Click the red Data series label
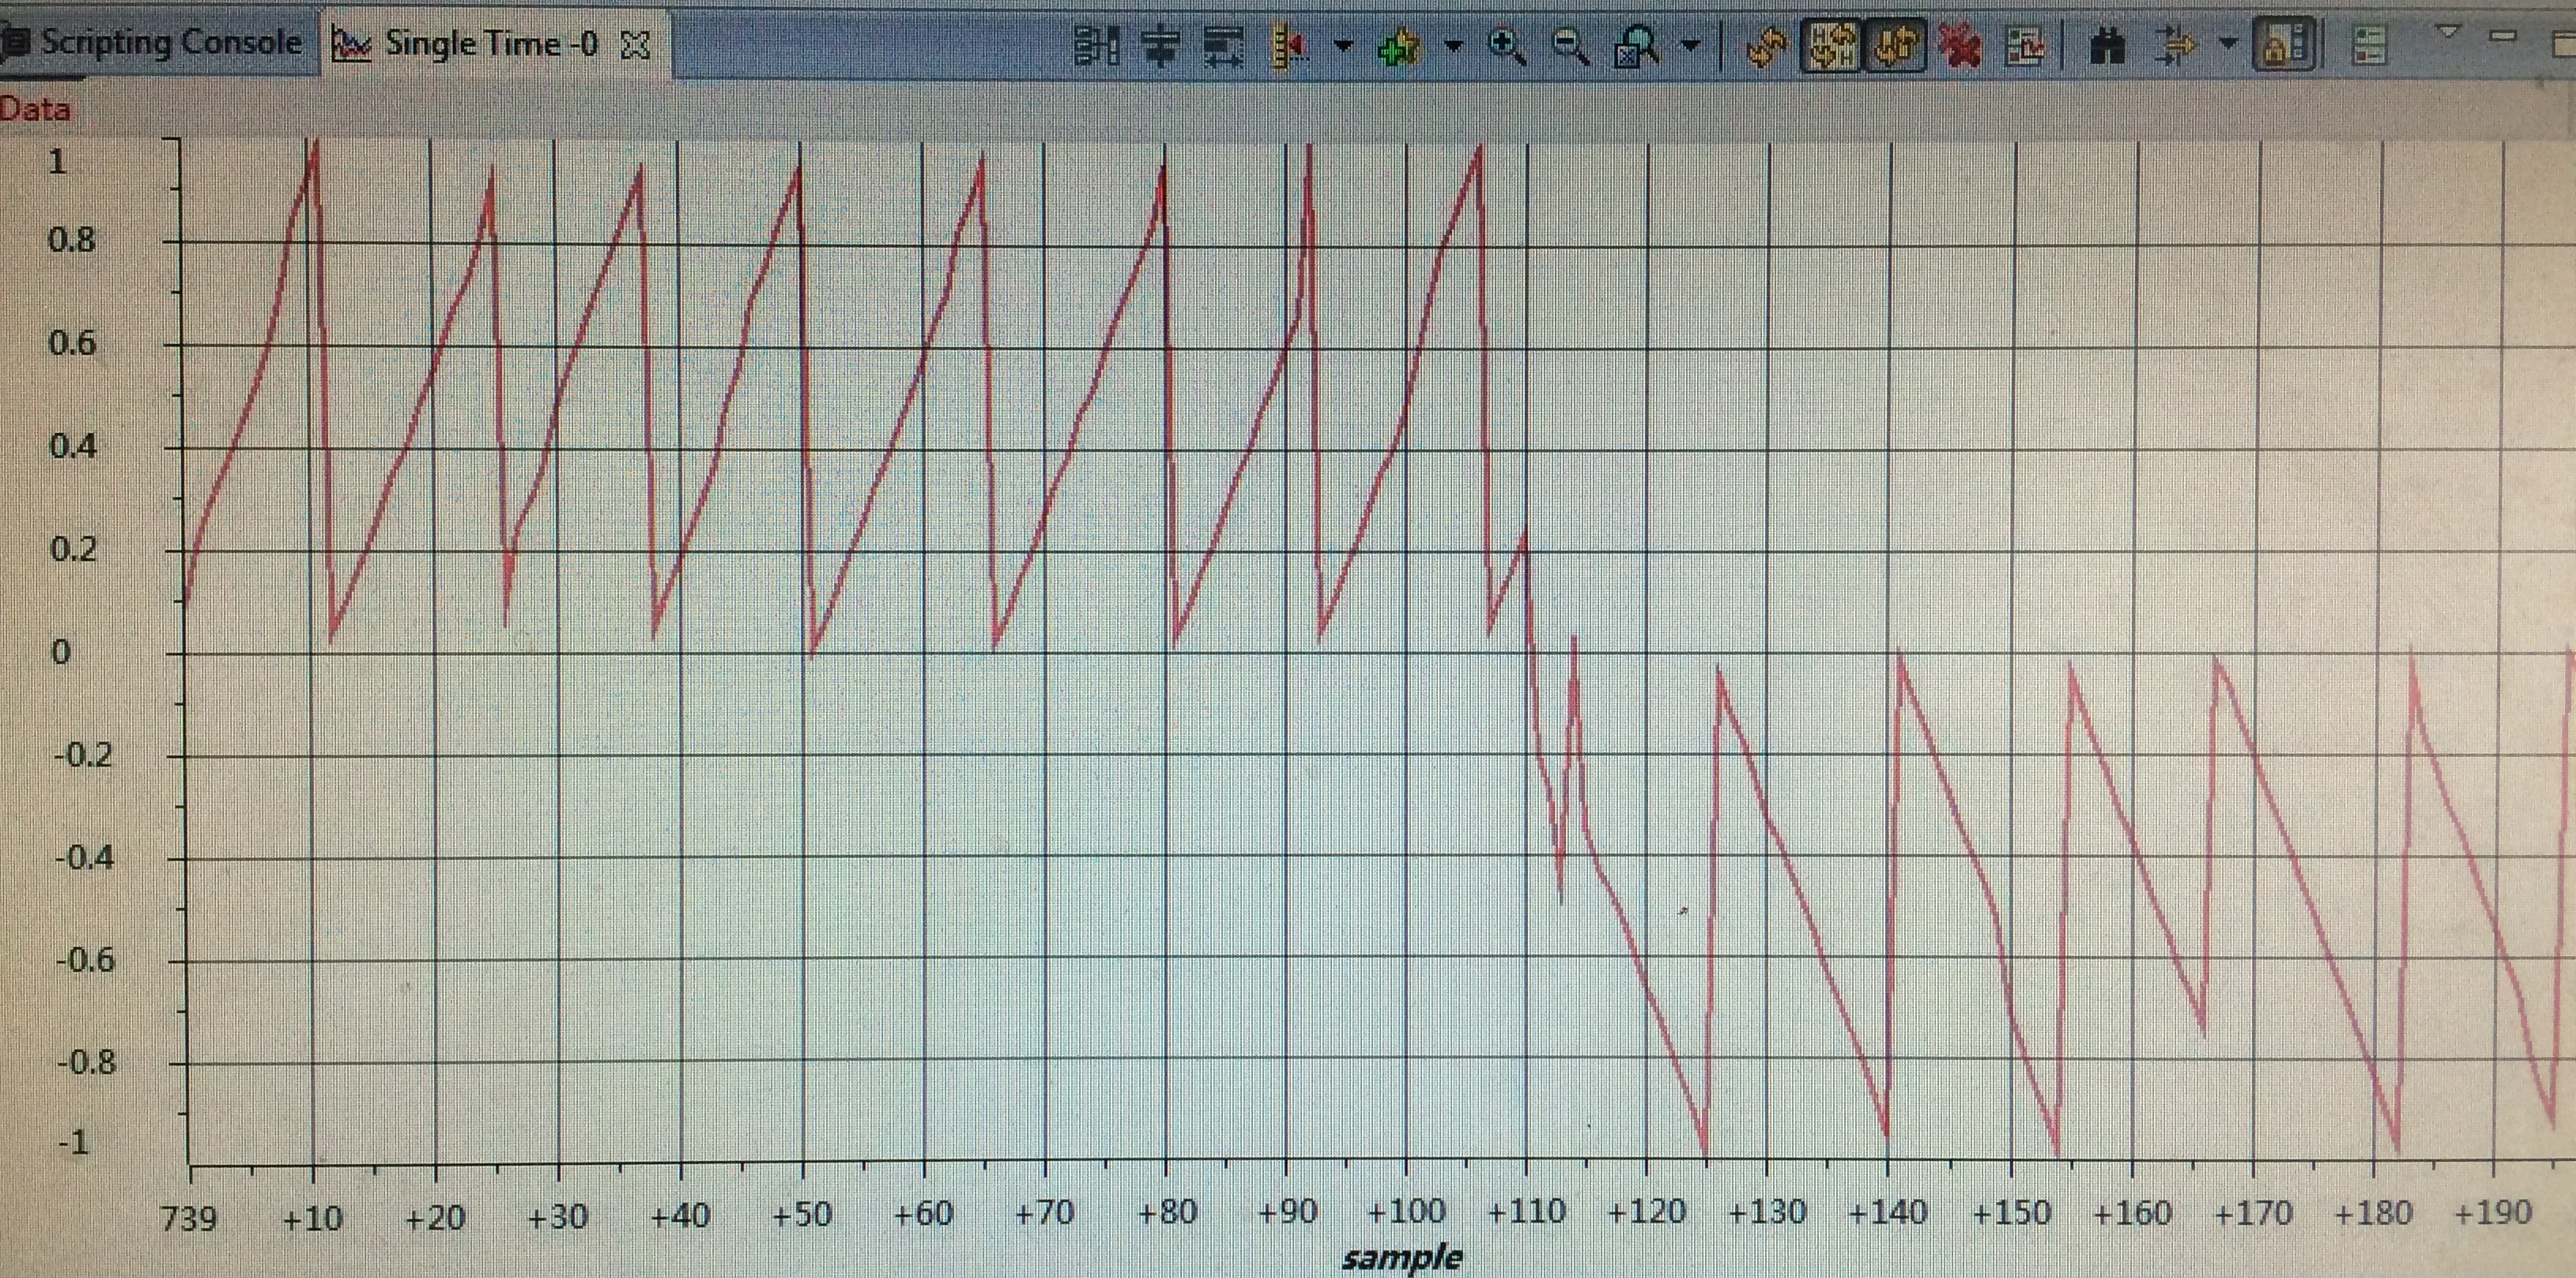 (x=35, y=109)
